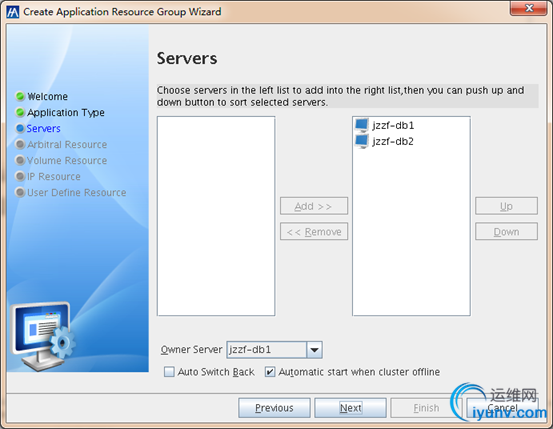Cancel the wizard
The height and width of the screenshot is (429, 553).
tap(503, 408)
